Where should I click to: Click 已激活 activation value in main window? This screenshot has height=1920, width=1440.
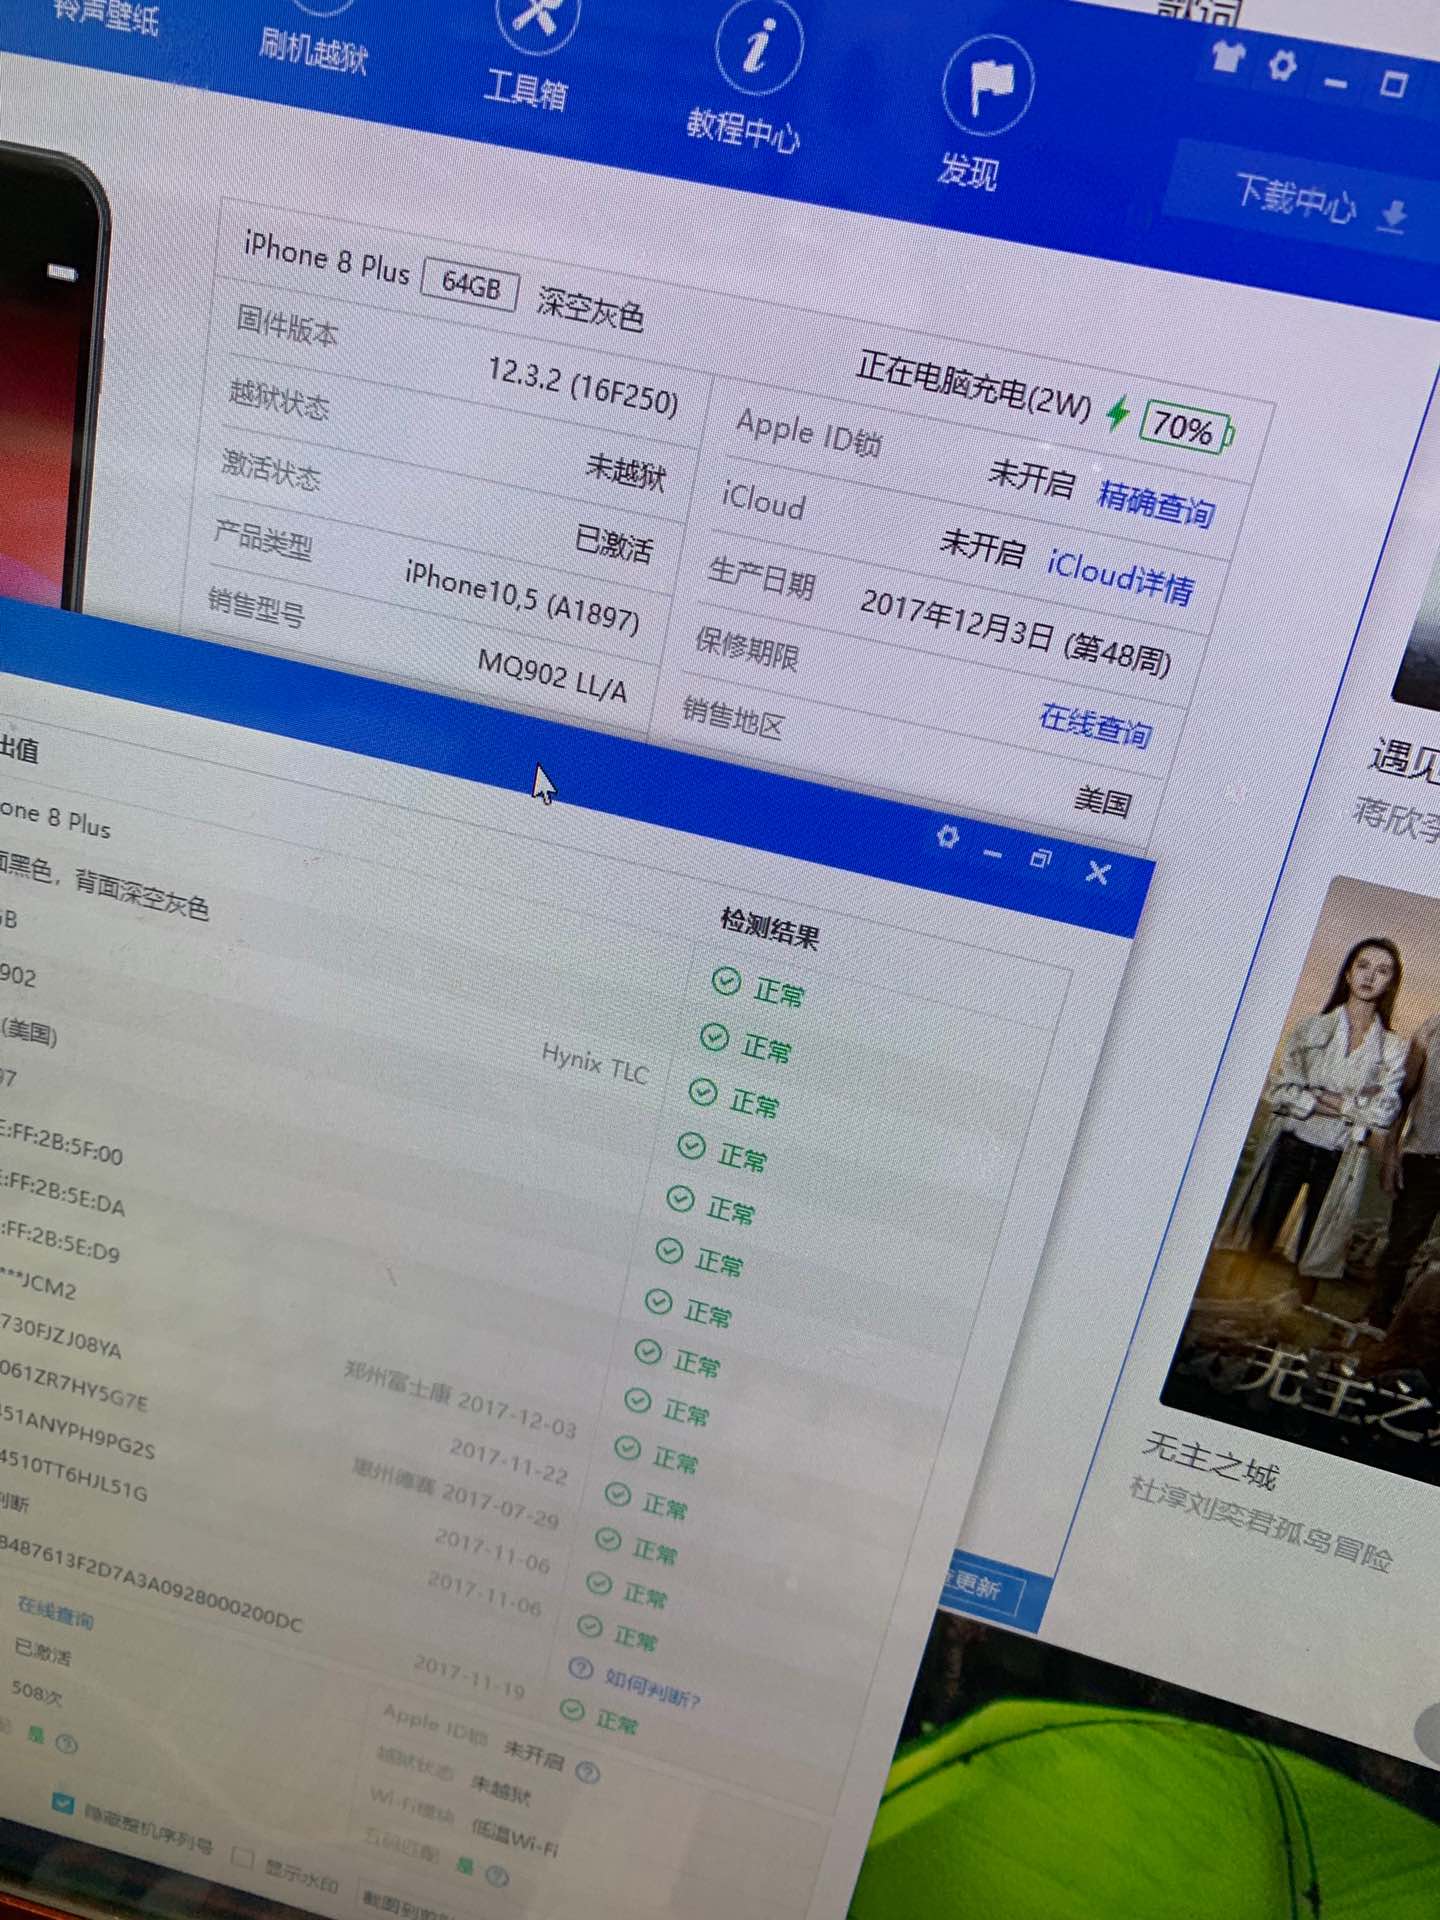pyautogui.click(x=614, y=543)
